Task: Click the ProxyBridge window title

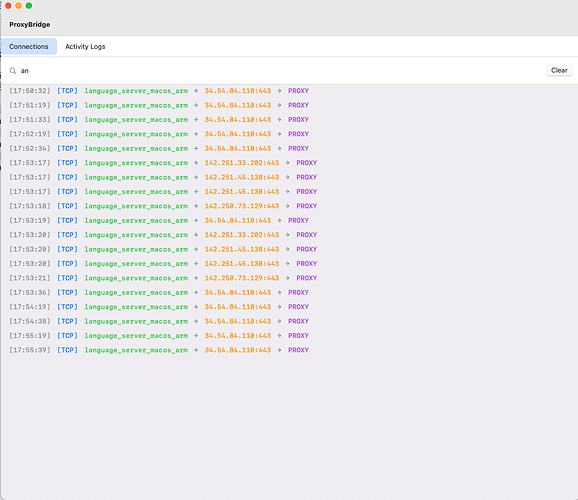Action: click(x=29, y=24)
